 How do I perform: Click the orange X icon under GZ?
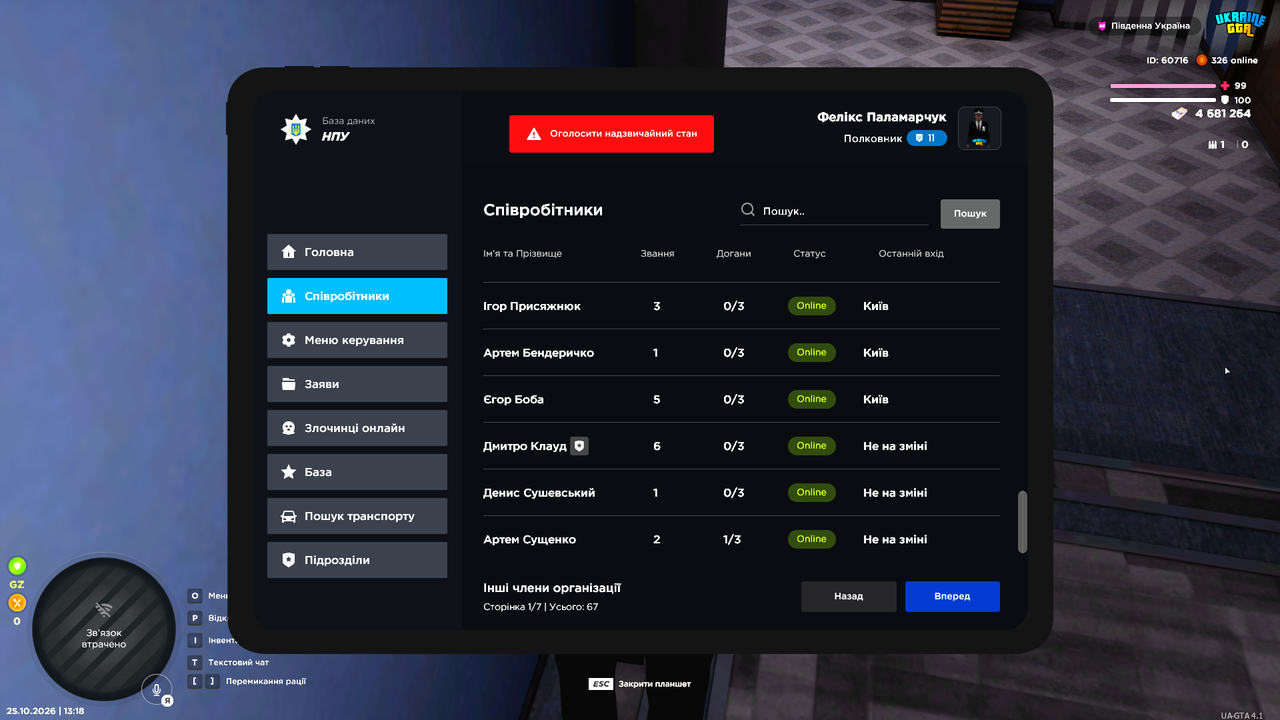(17, 603)
